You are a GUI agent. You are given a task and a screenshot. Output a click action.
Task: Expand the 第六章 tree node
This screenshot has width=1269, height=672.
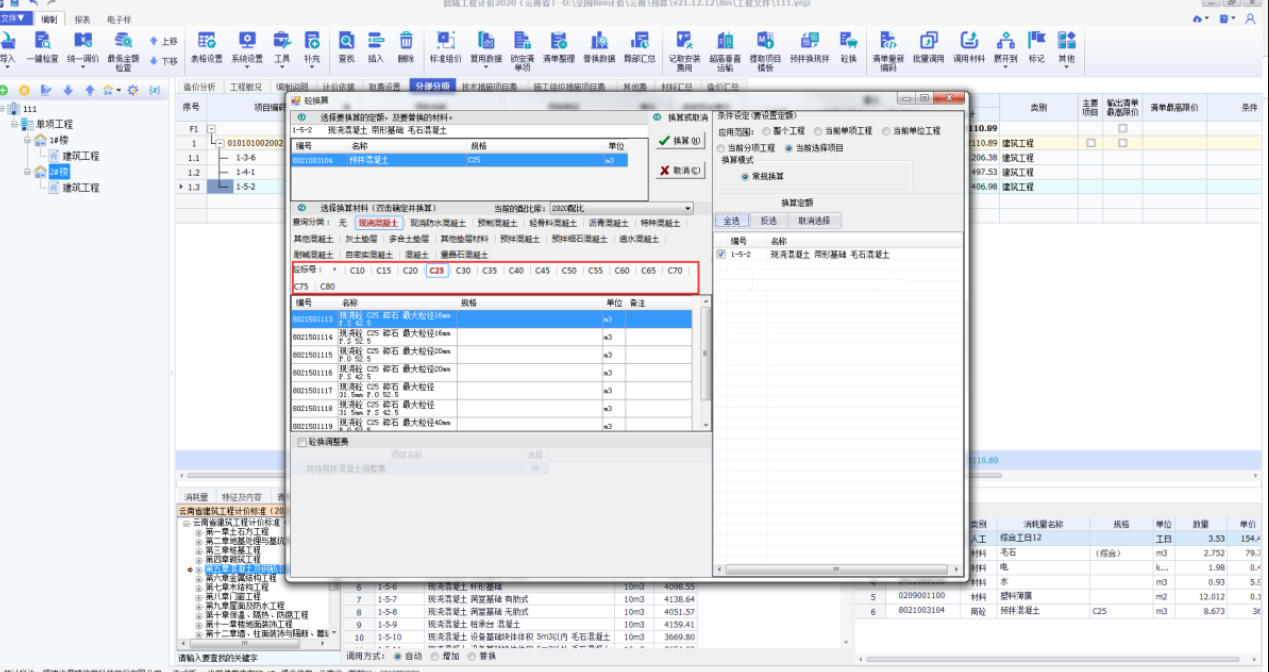200,578
